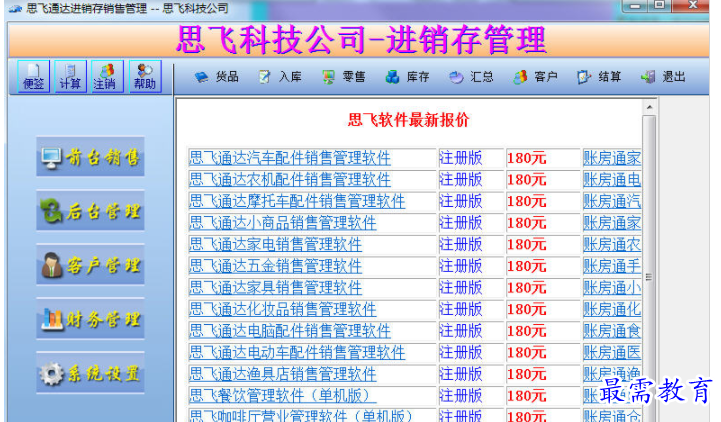Open link 思飞餐饮管理软件（单机版）
The height and width of the screenshot is (422, 721).
point(283,396)
